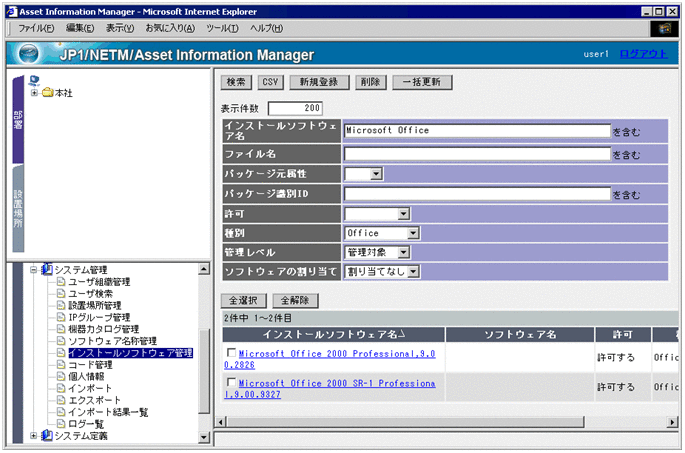Viewport: 685px width, 453px height.
Task: Click the 一括更新 button
Action: click(422, 82)
